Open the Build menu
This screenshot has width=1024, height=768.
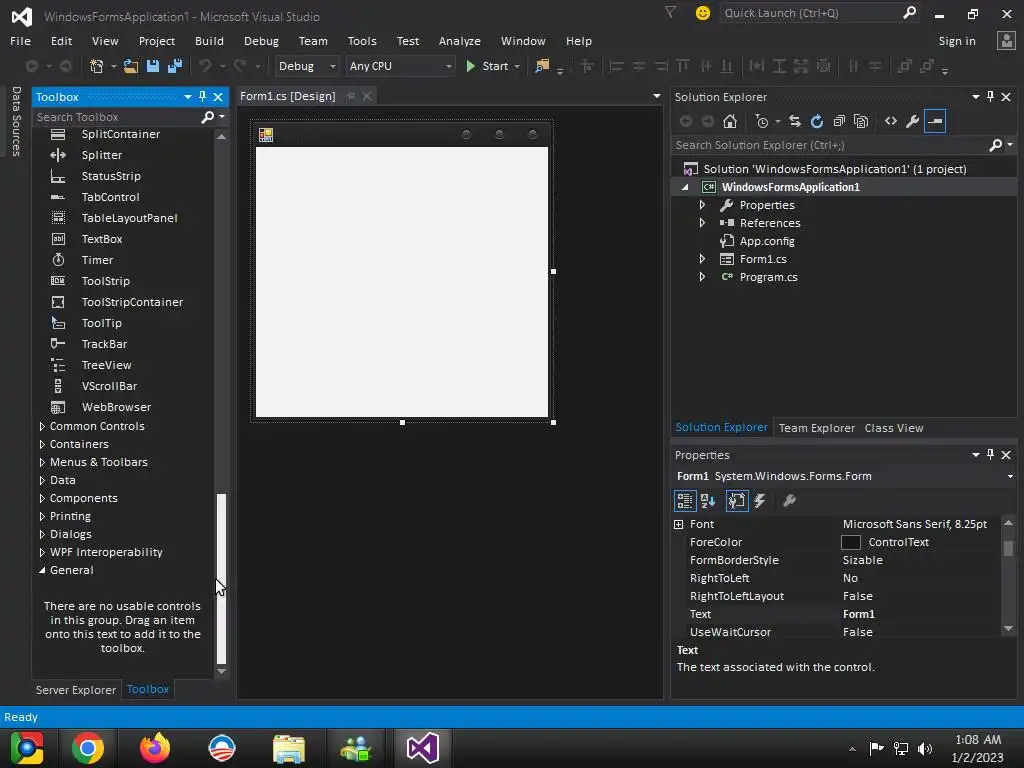click(209, 41)
